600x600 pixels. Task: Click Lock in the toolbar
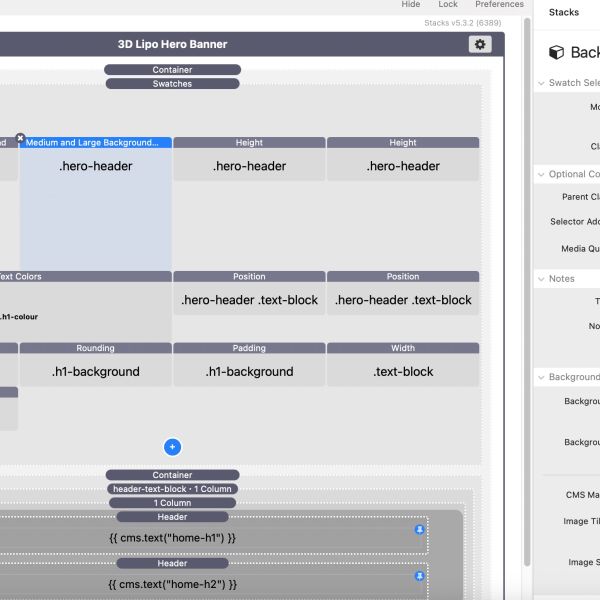(x=448, y=4)
